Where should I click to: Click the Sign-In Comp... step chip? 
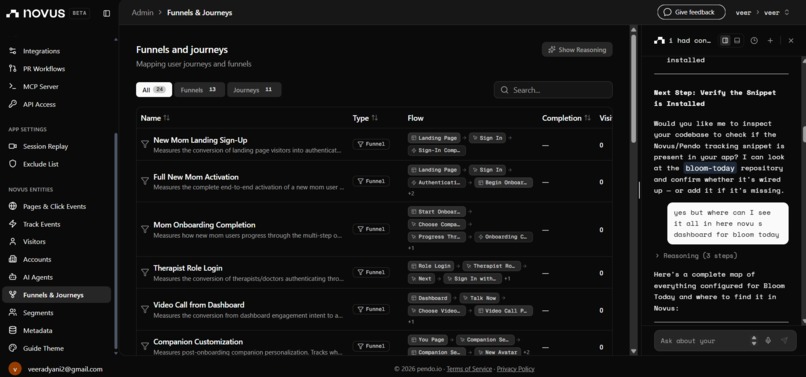[x=437, y=151]
